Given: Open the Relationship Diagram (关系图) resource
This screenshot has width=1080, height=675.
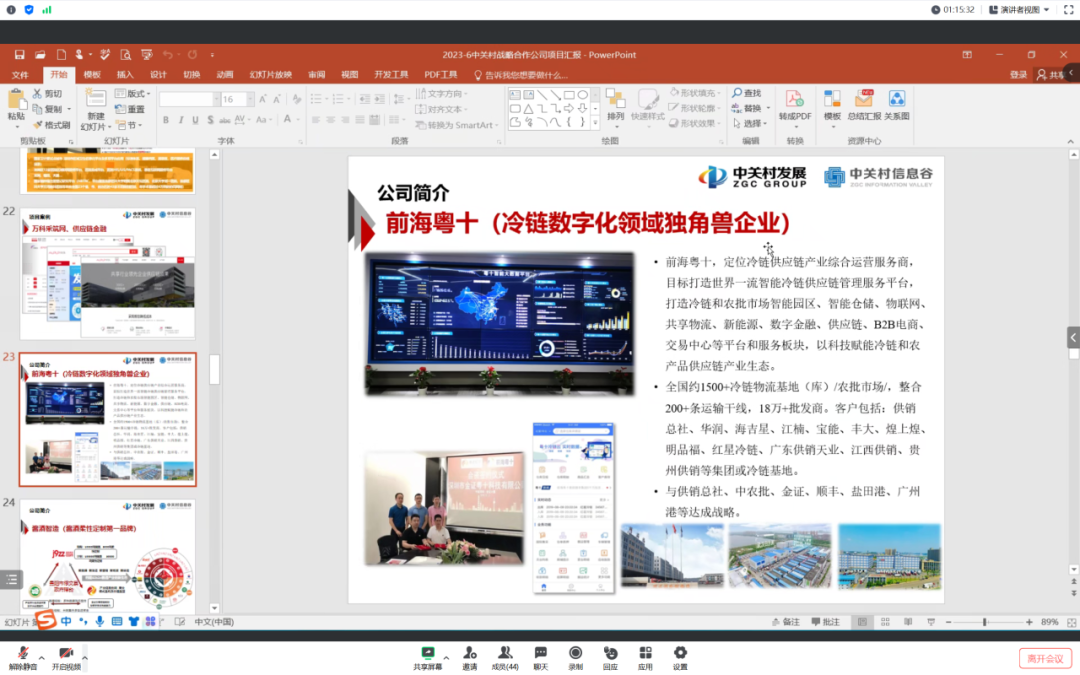Looking at the screenshot, I should (897, 105).
